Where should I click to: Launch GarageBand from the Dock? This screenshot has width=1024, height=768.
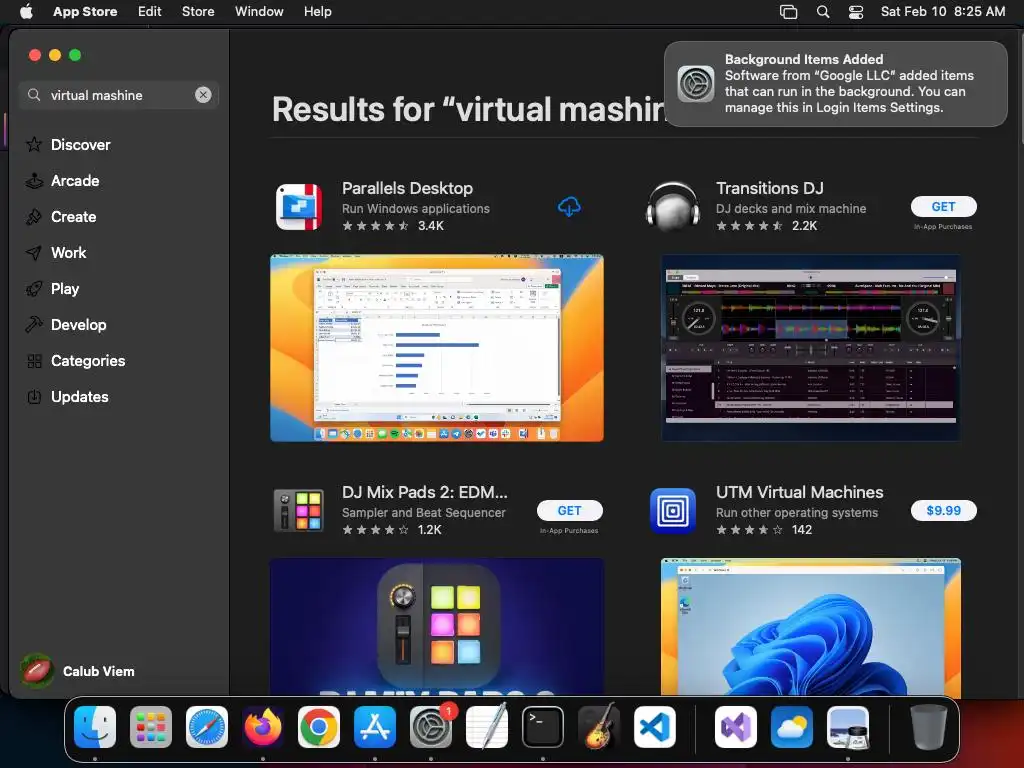pyautogui.click(x=599, y=727)
